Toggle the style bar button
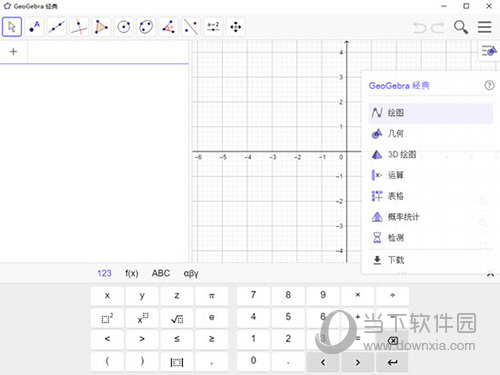 coord(489,51)
